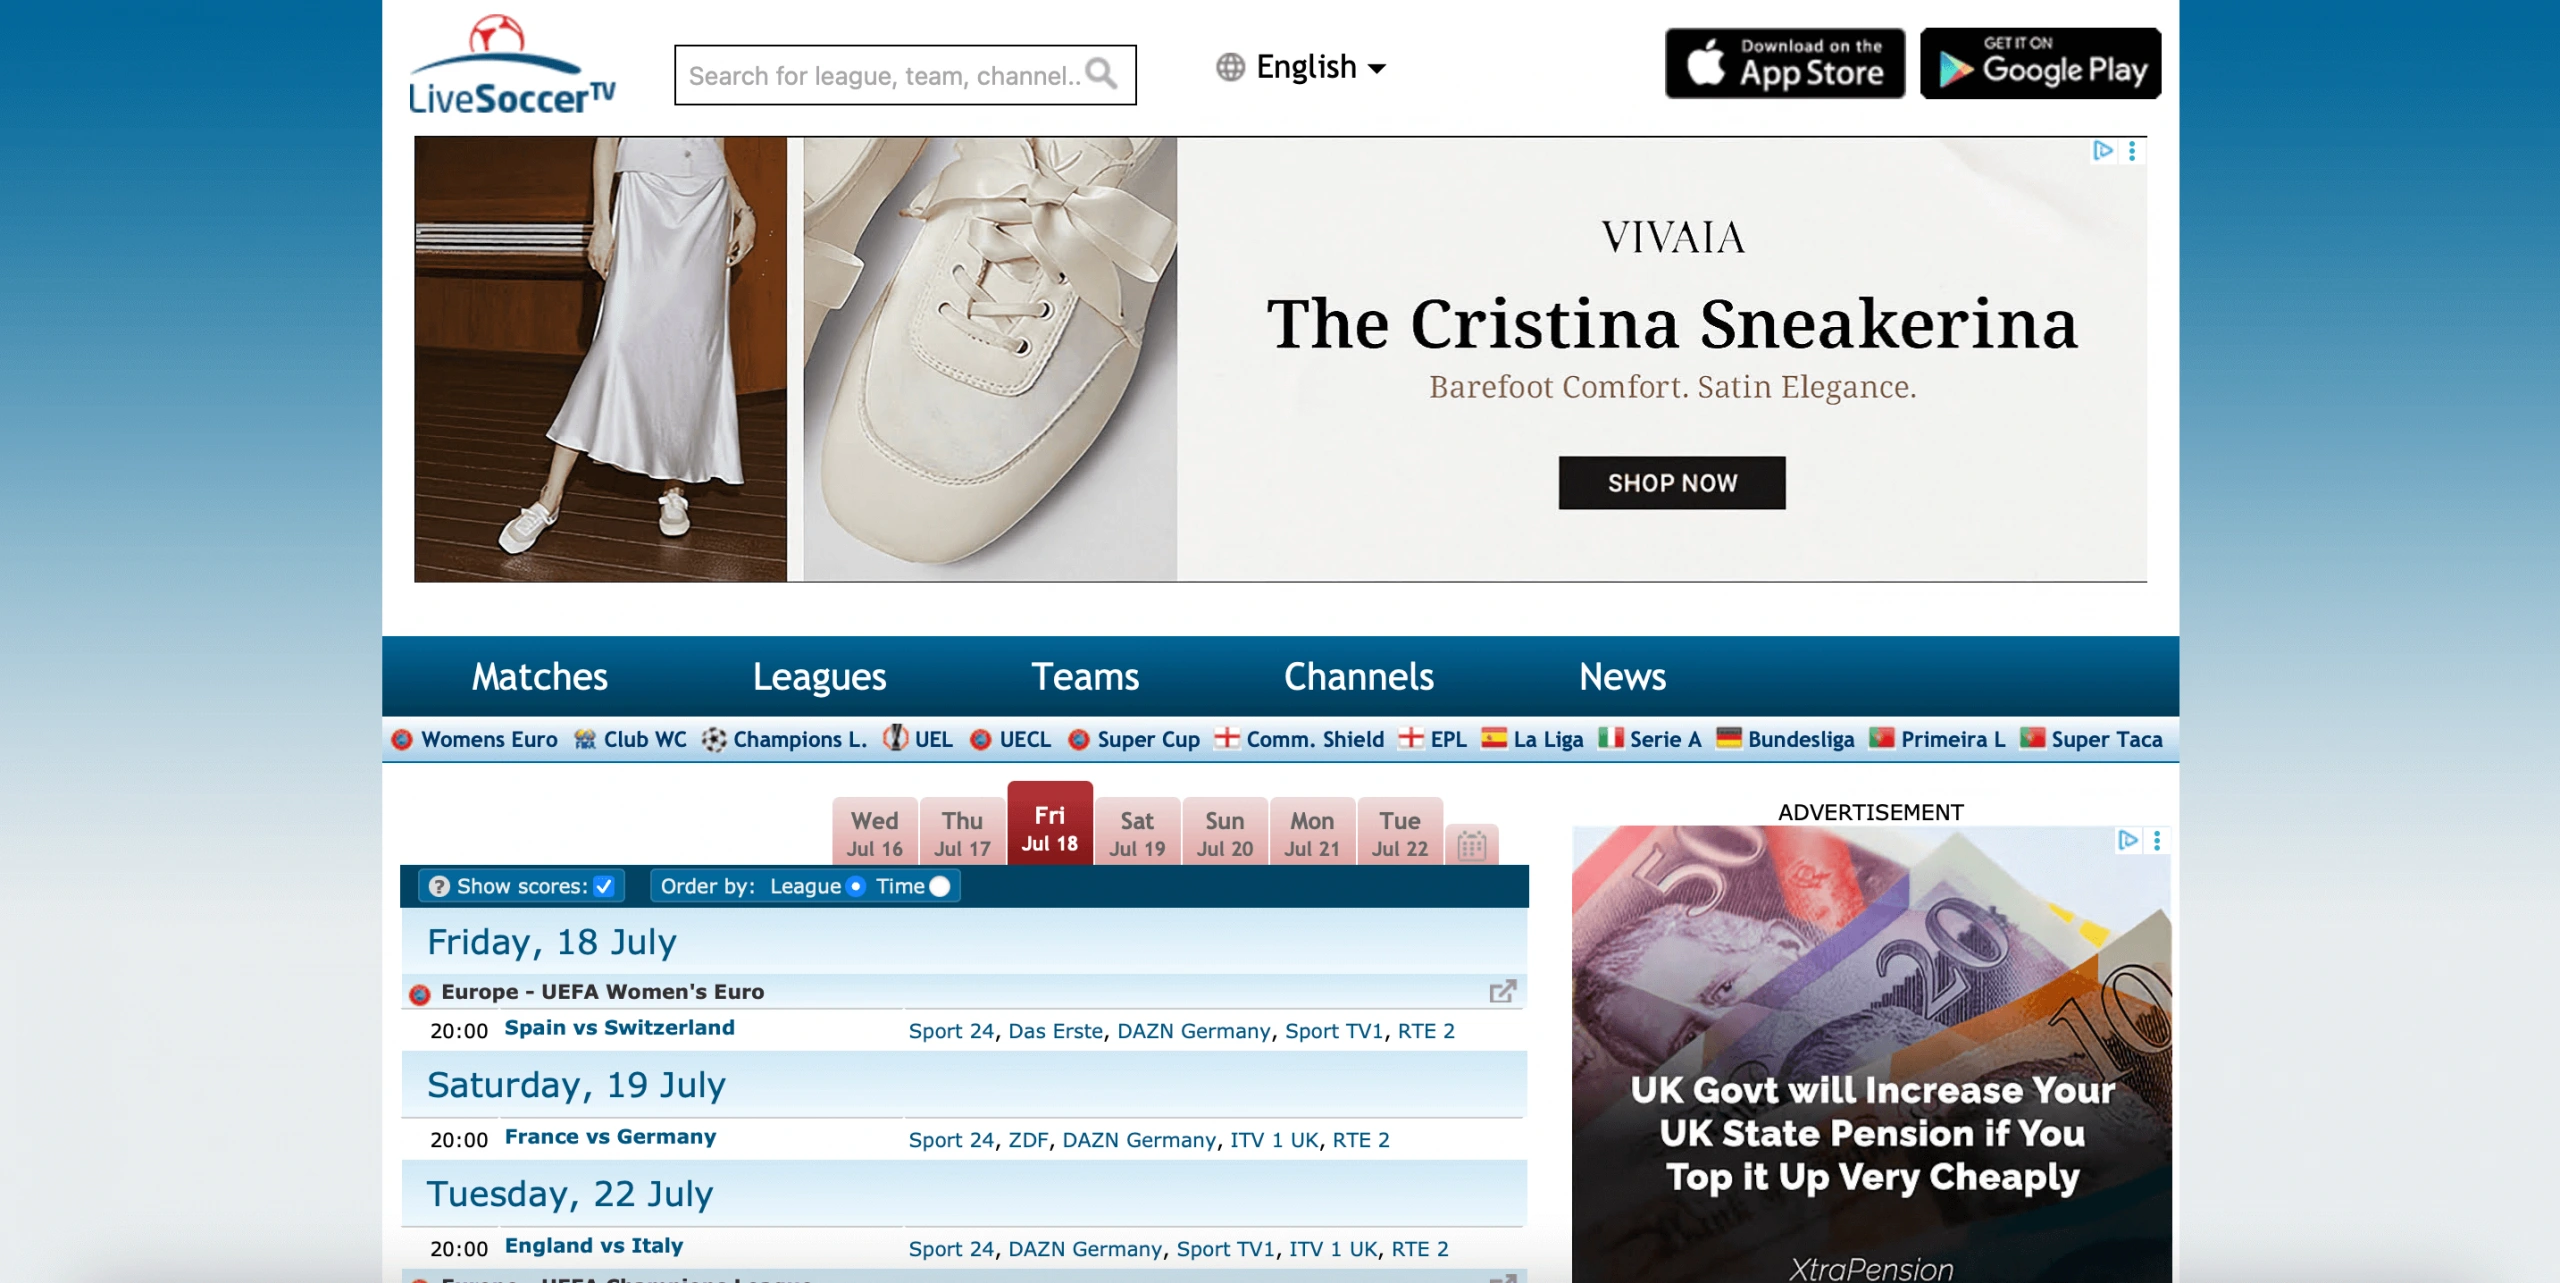Screen dimensions: 2560x1283
Task: Uncheck the Show scores checkbox
Action: pos(604,886)
